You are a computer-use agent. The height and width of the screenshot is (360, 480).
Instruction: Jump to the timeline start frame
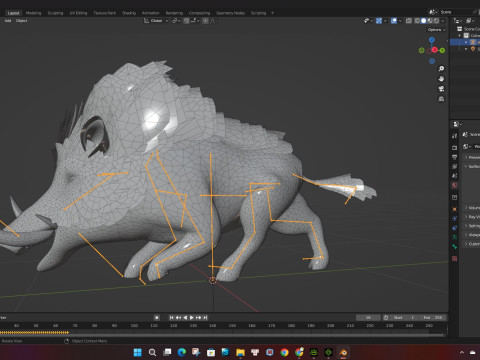[171, 318]
